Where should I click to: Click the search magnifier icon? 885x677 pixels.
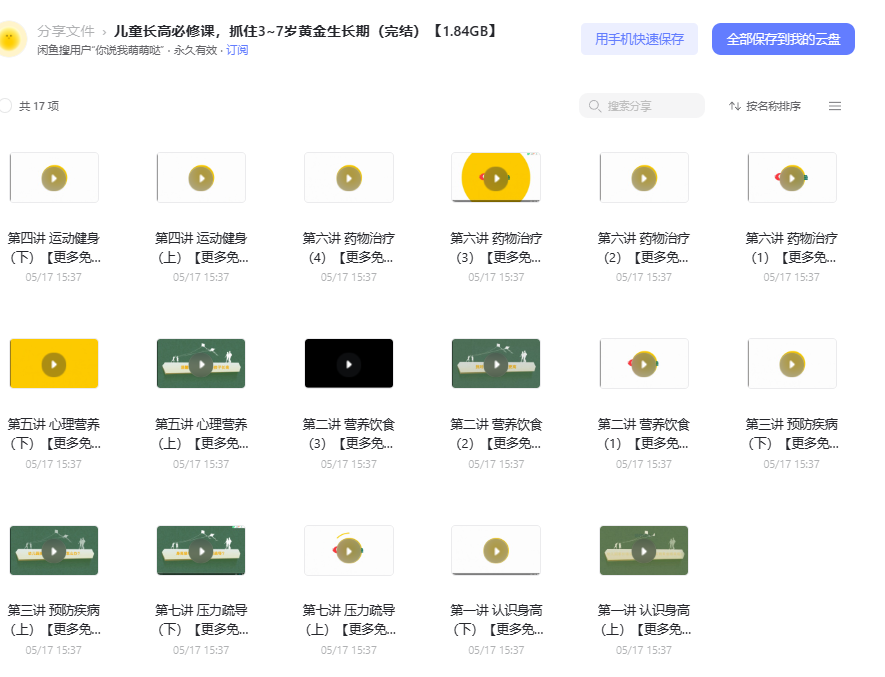[594, 106]
